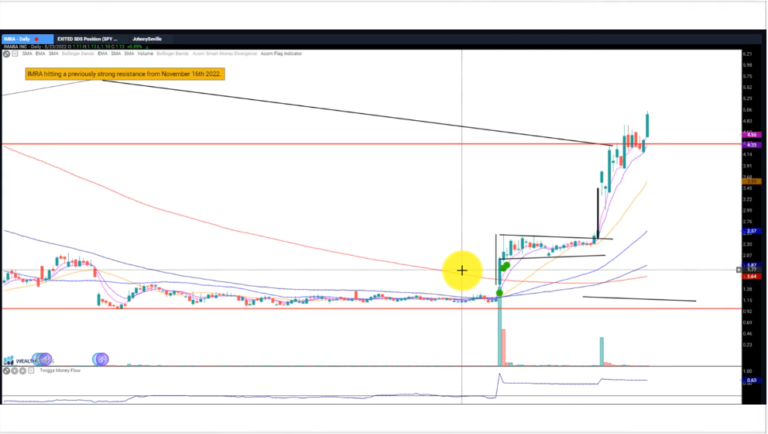Open the EXITED SDS Position tab
The height and width of the screenshot is (434, 768).
click(x=88, y=37)
